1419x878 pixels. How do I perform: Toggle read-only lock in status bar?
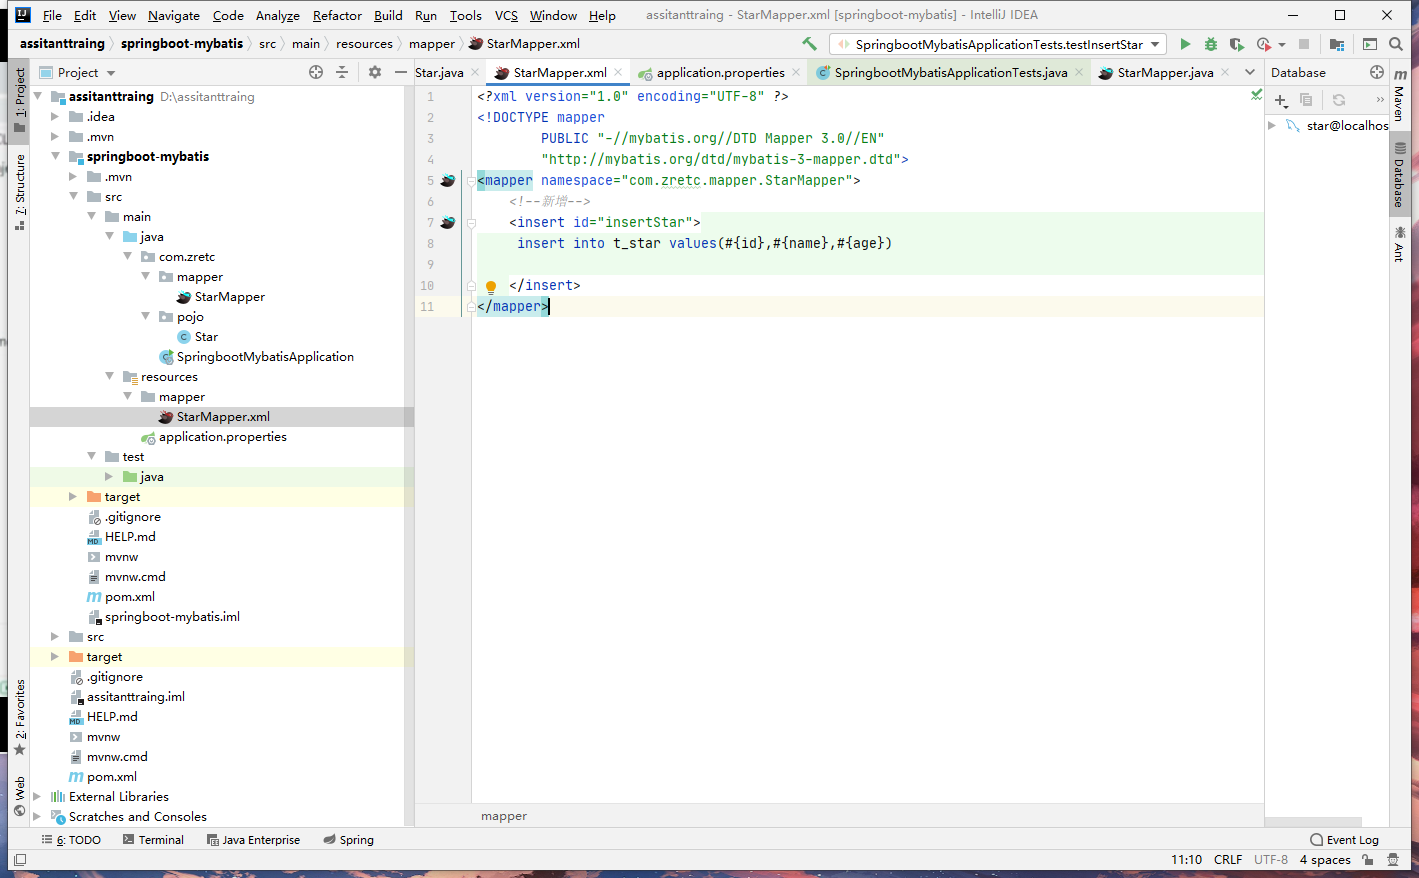point(1368,860)
